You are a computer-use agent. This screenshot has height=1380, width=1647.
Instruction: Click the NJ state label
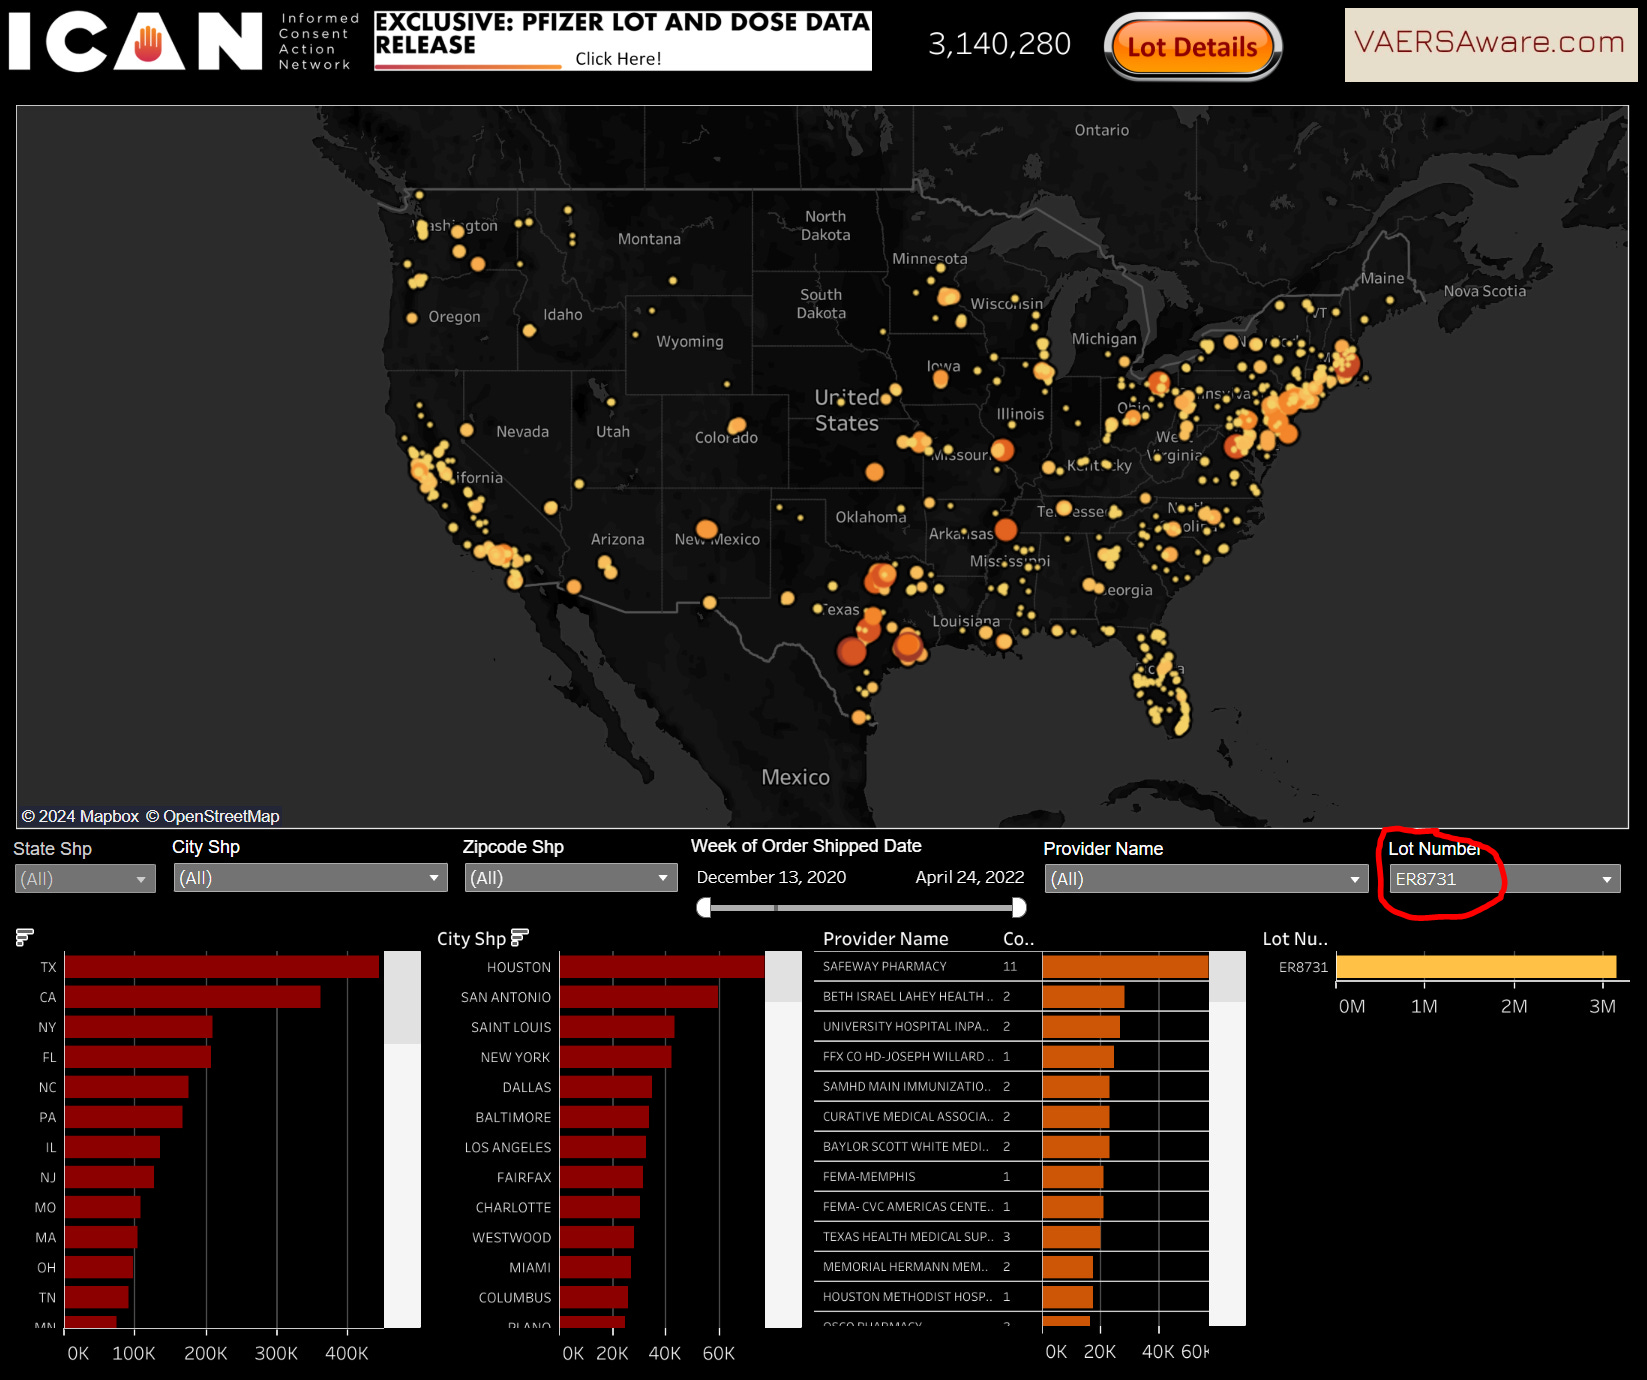[x=48, y=1177]
